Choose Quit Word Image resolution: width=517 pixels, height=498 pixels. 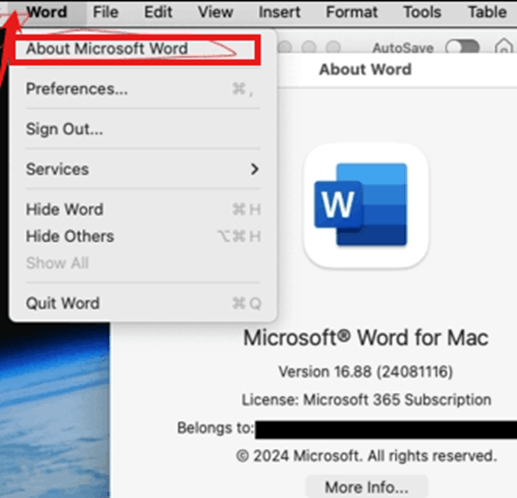coord(143,303)
